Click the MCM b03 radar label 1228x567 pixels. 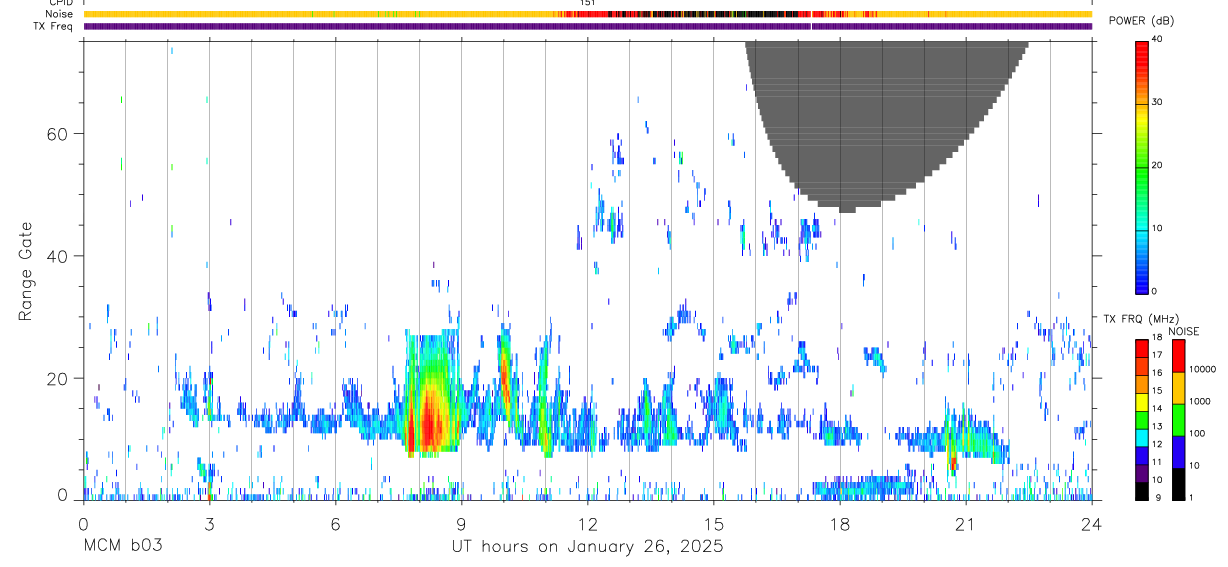pyautogui.click(x=122, y=547)
